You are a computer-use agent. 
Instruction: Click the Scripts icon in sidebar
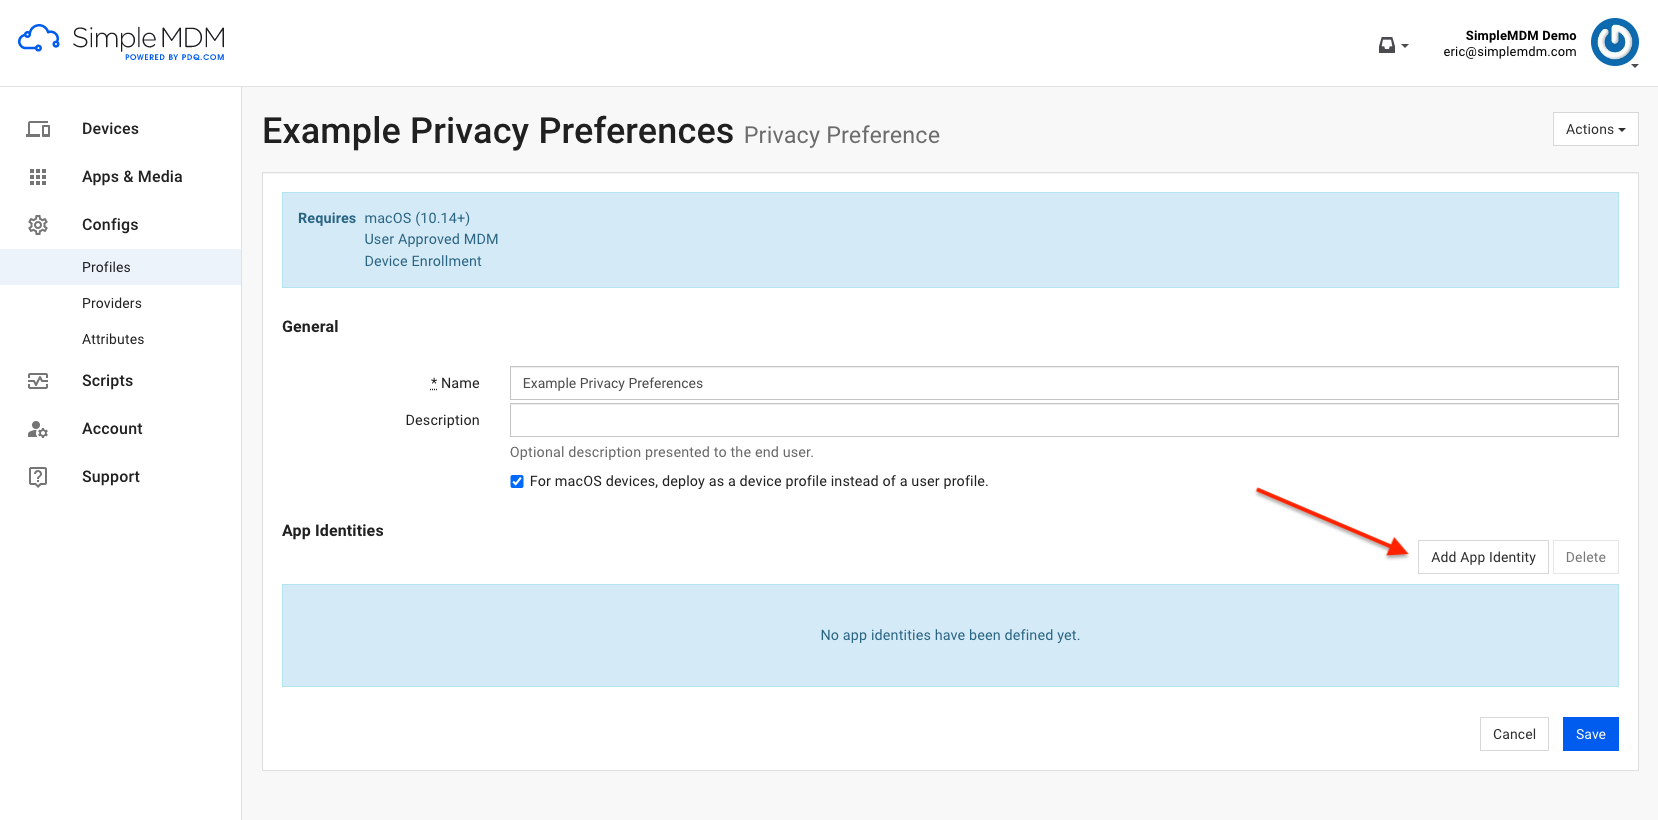pos(38,381)
